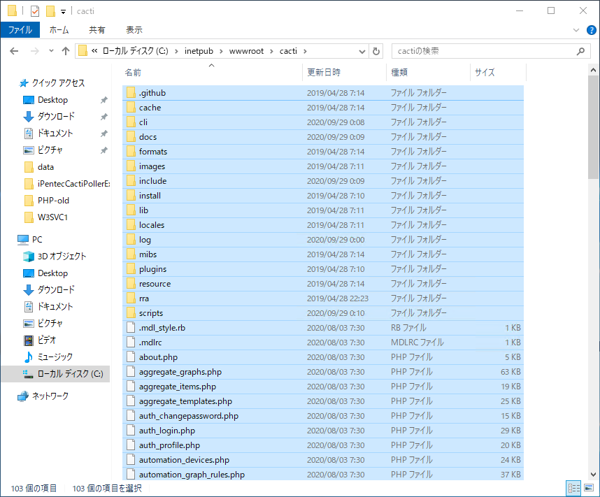The image size is (600, 497).
Task: Select the plugins folder icon
Action: (x=131, y=269)
